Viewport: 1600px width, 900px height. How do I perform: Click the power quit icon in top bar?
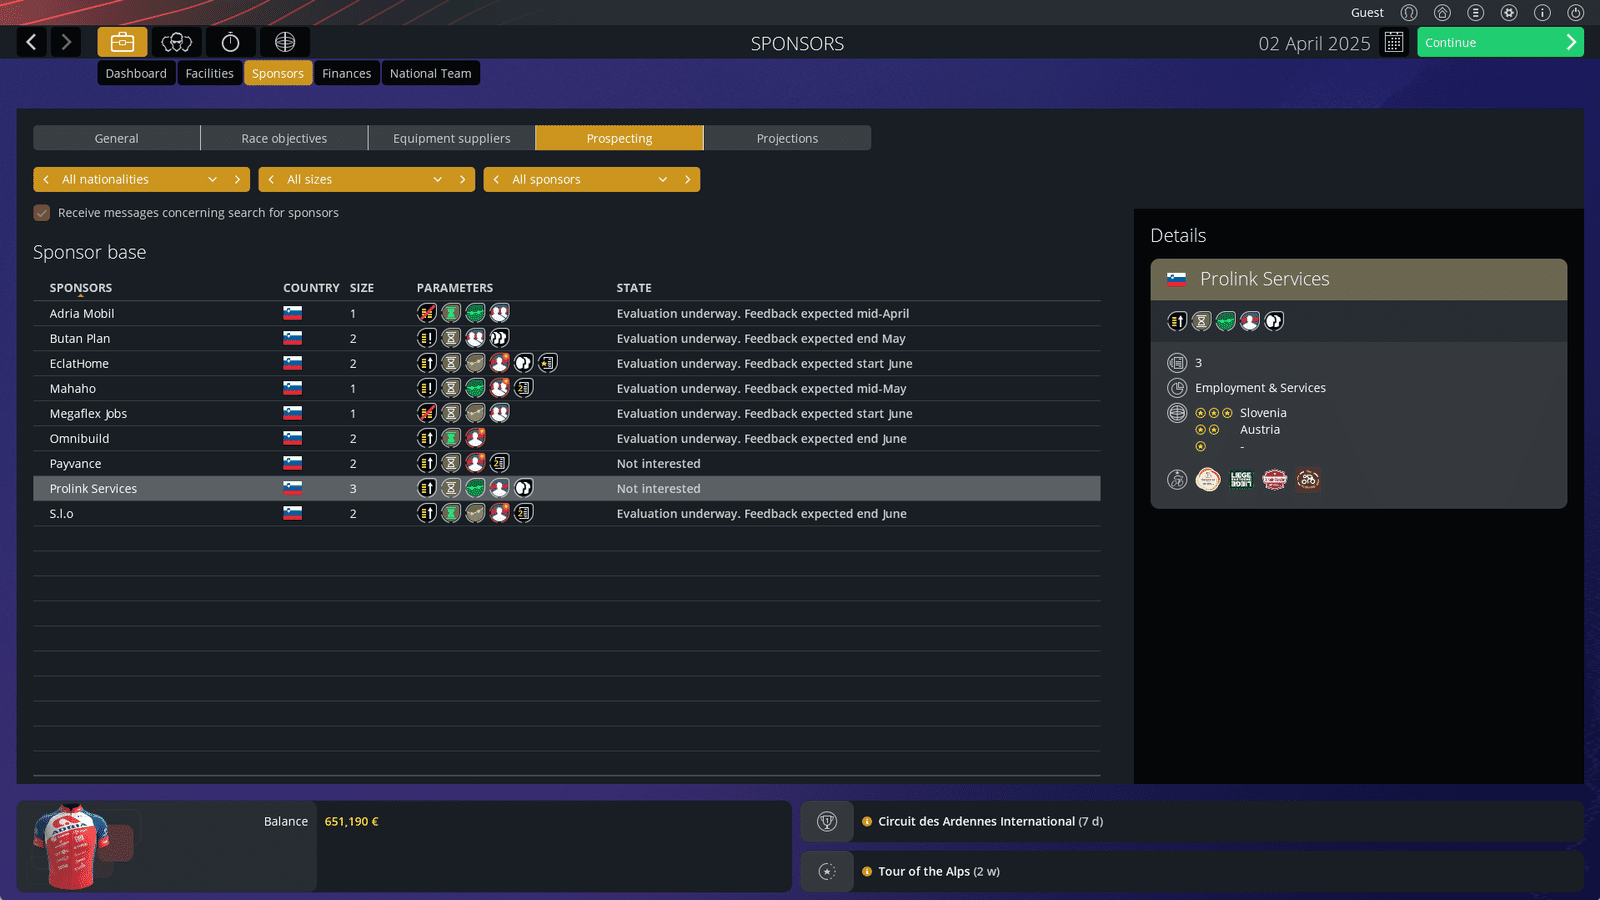1575,13
